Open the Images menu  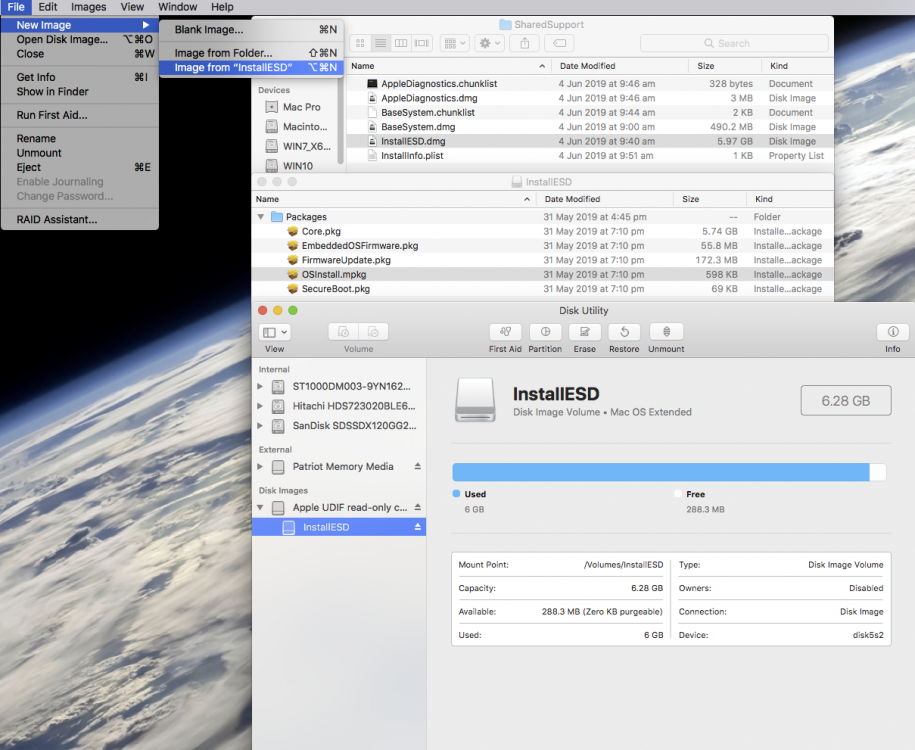coord(88,7)
